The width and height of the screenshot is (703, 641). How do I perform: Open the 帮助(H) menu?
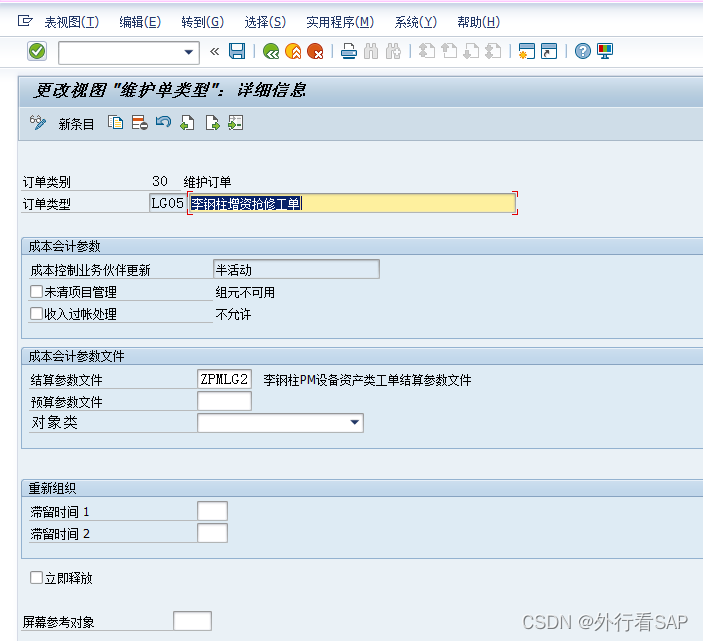click(x=478, y=22)
